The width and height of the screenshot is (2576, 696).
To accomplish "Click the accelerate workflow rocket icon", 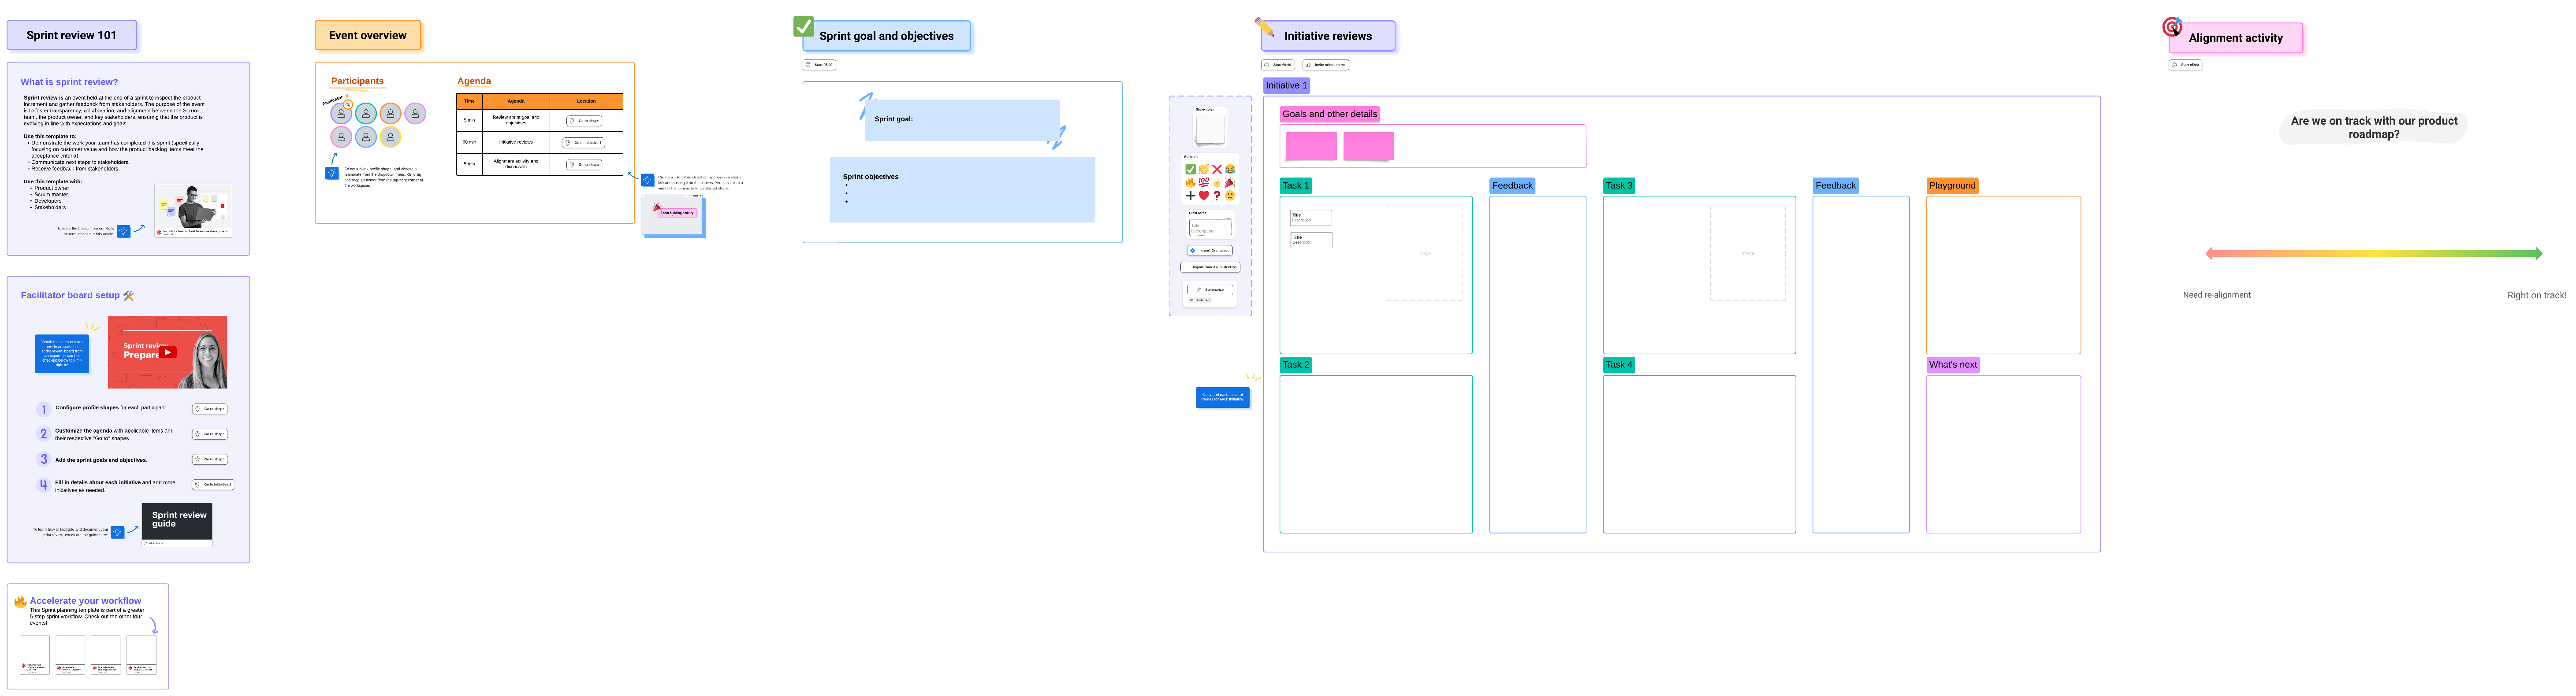I will pyautogui.click(x=21, y=599).
